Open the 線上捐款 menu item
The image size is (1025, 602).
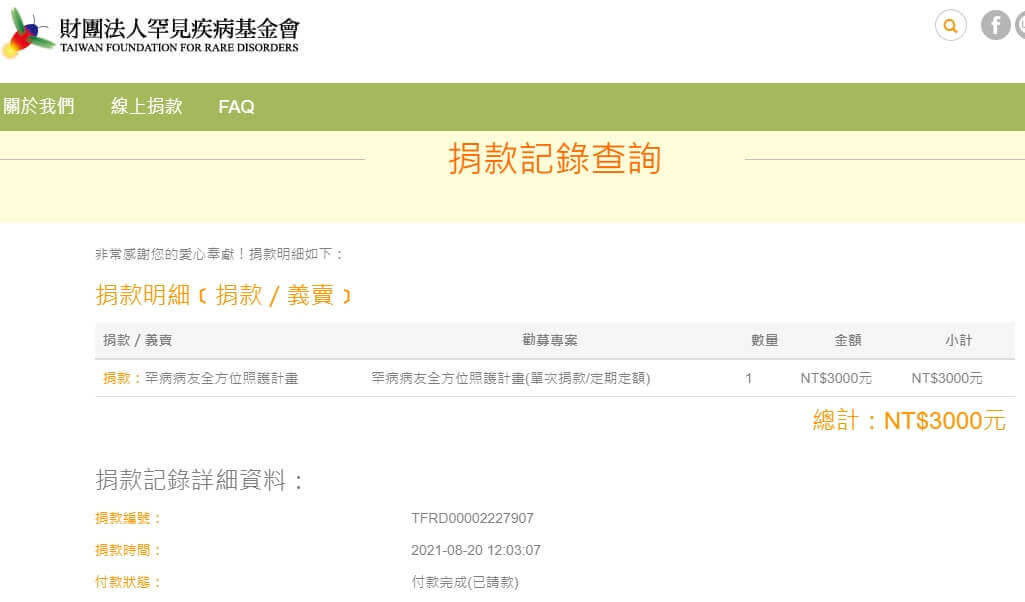(x=146, y=106)
